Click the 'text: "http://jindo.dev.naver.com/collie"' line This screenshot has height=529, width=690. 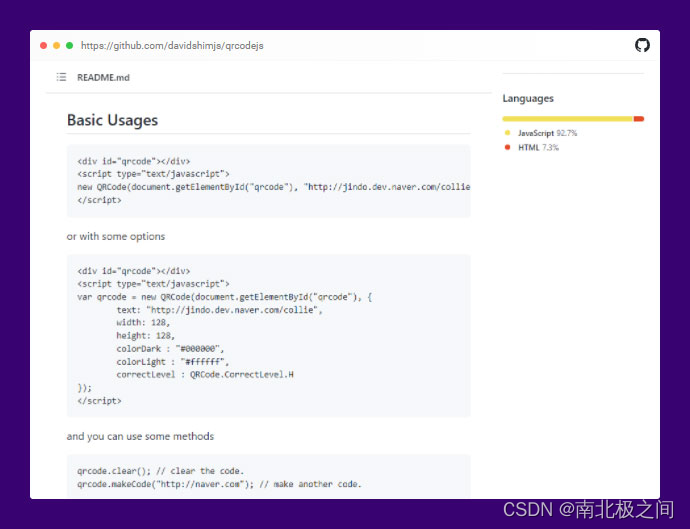[x=220, y=310]
